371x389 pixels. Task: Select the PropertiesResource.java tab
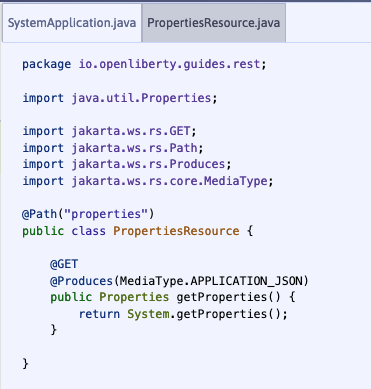[214, 23]
